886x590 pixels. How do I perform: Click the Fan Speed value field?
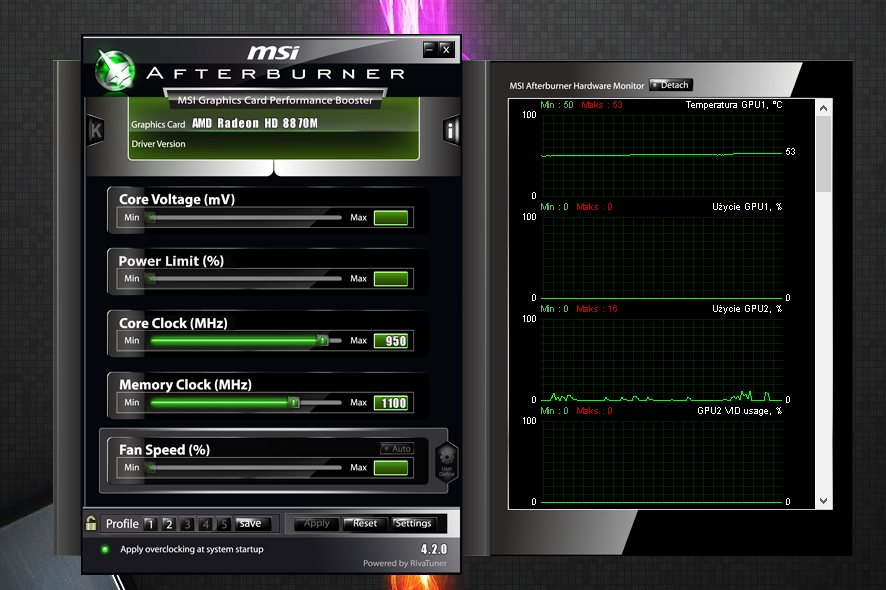391,468
